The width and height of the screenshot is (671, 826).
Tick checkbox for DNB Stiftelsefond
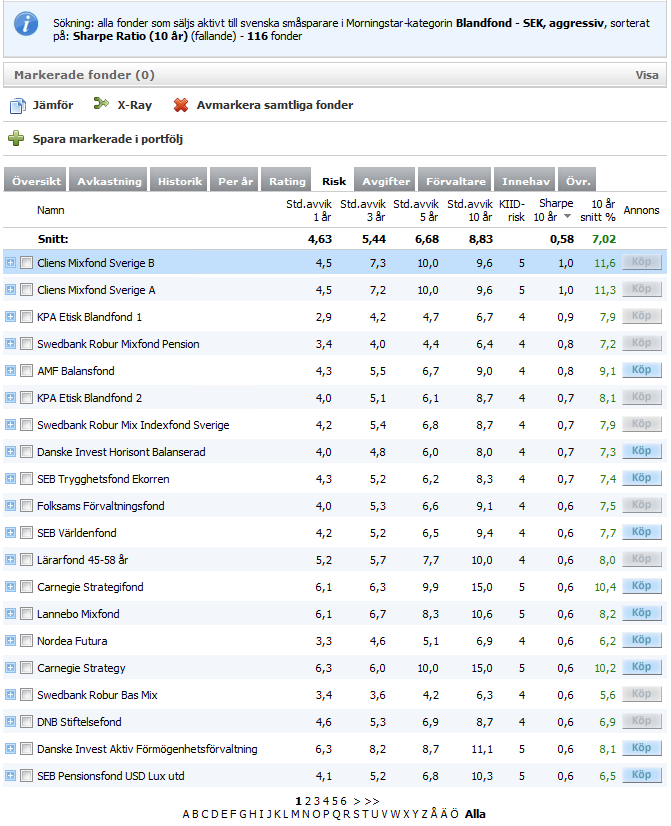point(26,721)
